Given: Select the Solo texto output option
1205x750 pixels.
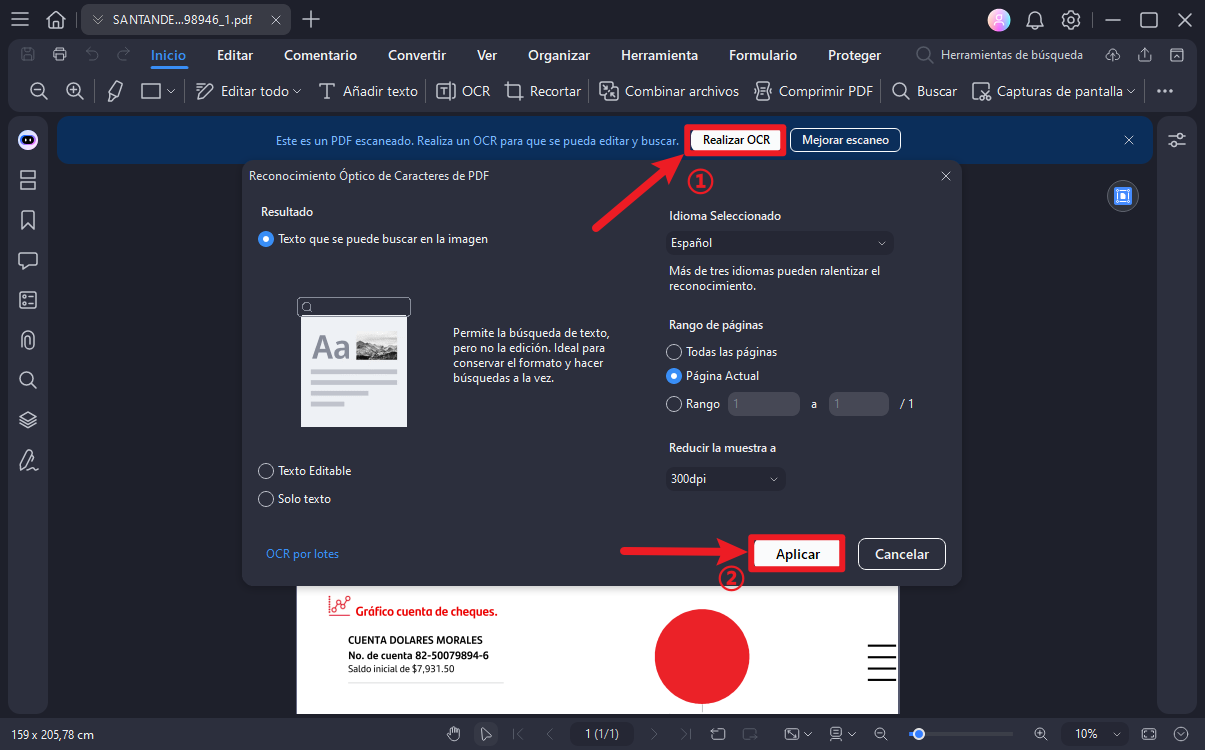Looking at the screenshot, I should 266,498.
